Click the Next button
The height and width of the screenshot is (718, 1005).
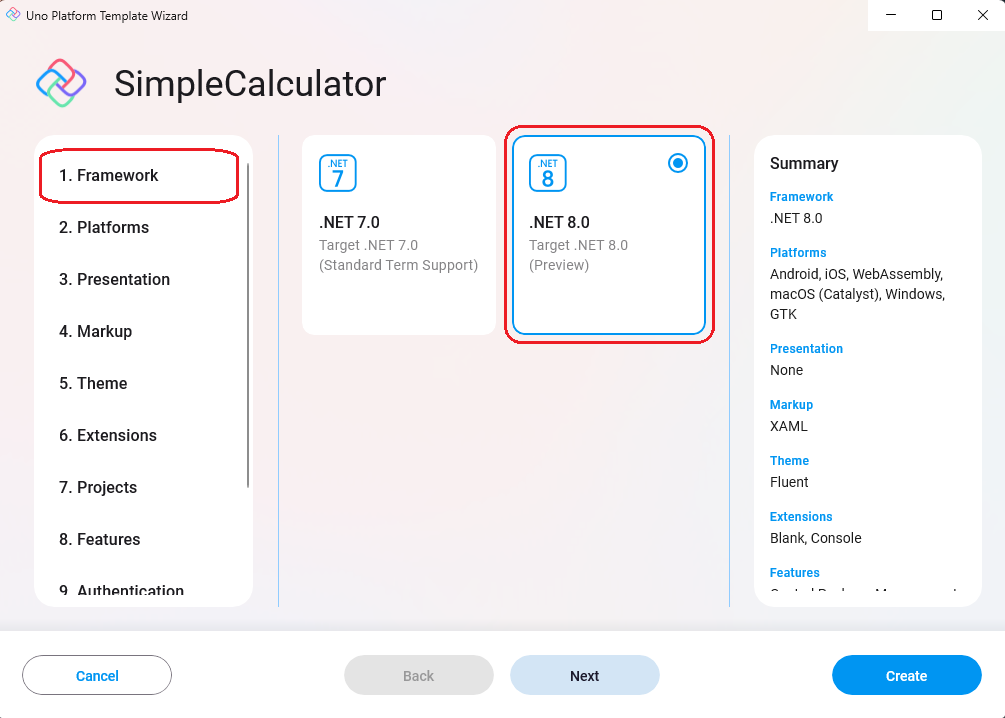(x=584, y=675)
